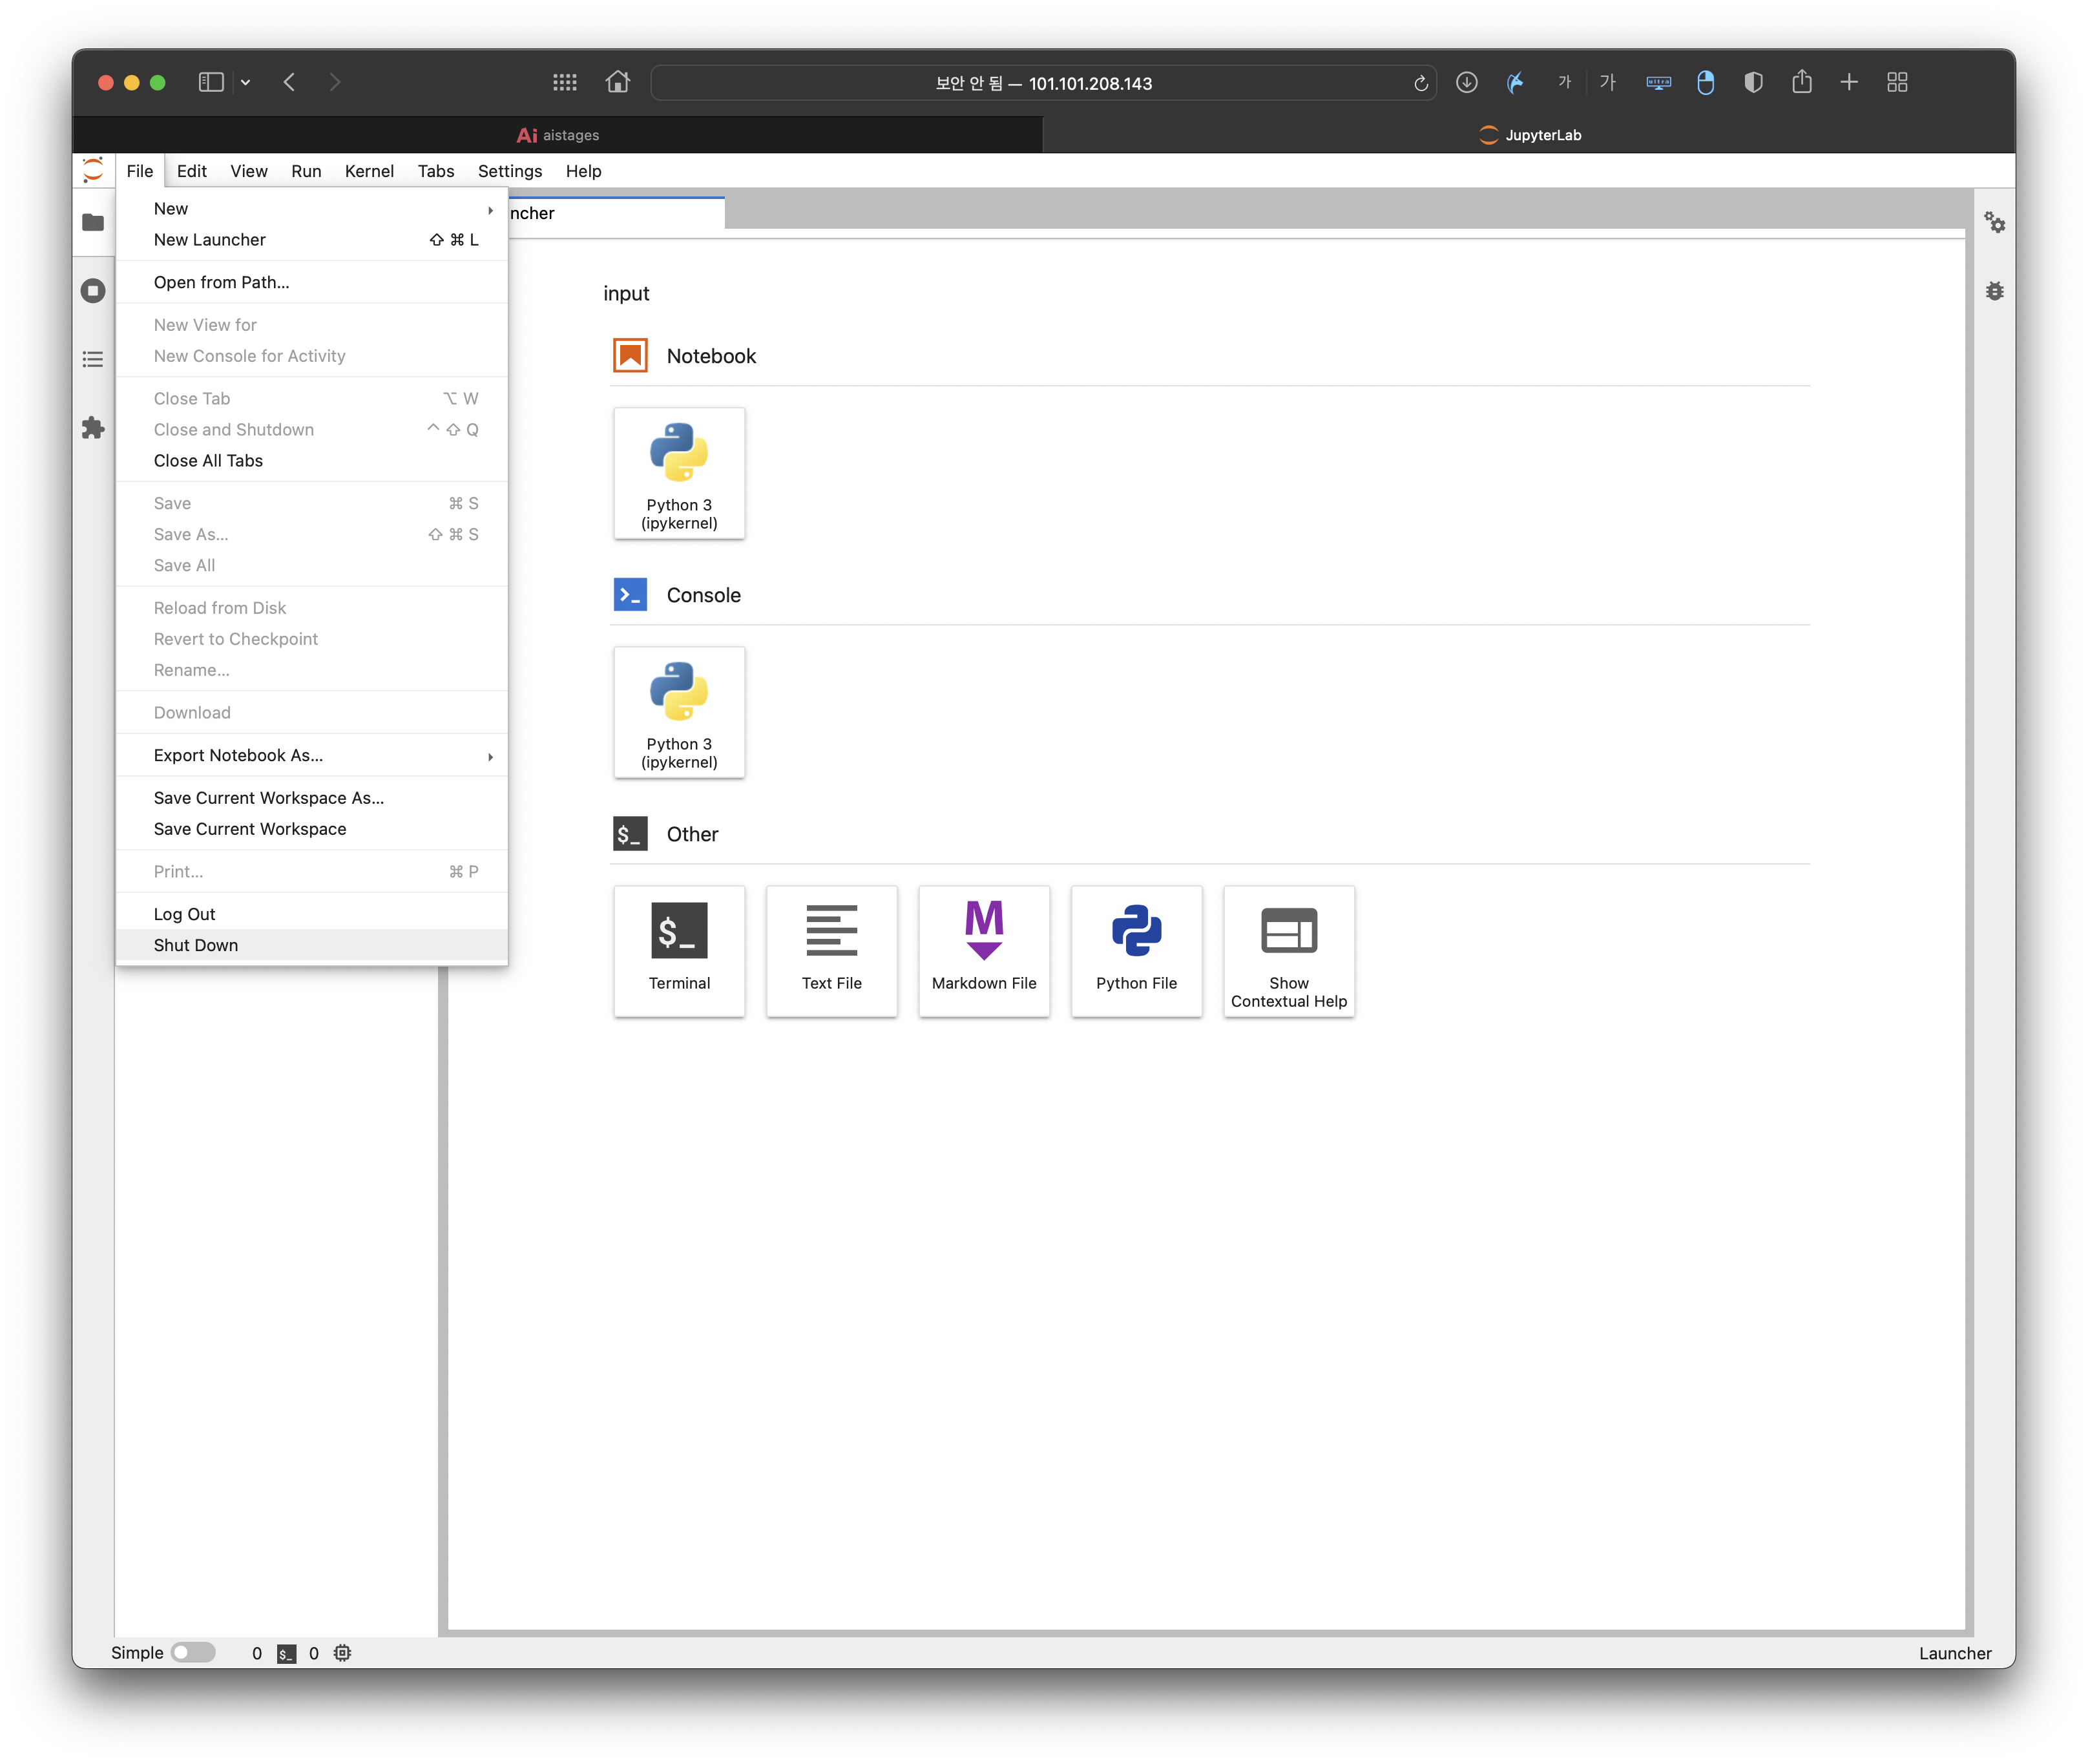Close the File menu via its title
Viewport: 2088px width, 1764px height.
click(140, 171)
